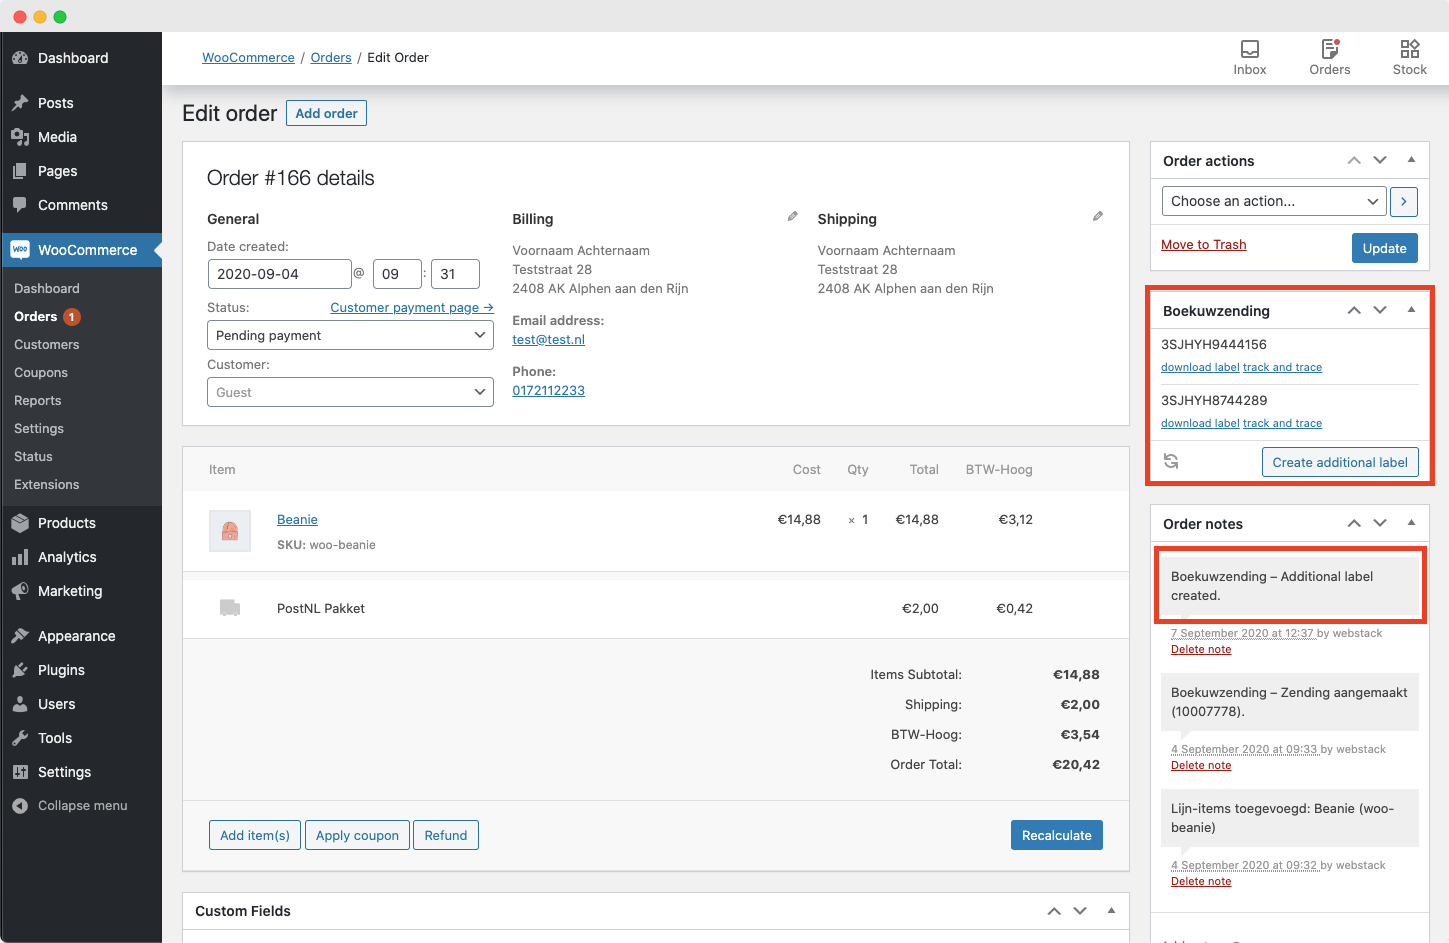1449x943 pixels.
Task: Open Dashboard in the admin sidebar
Action: [81, 58]
